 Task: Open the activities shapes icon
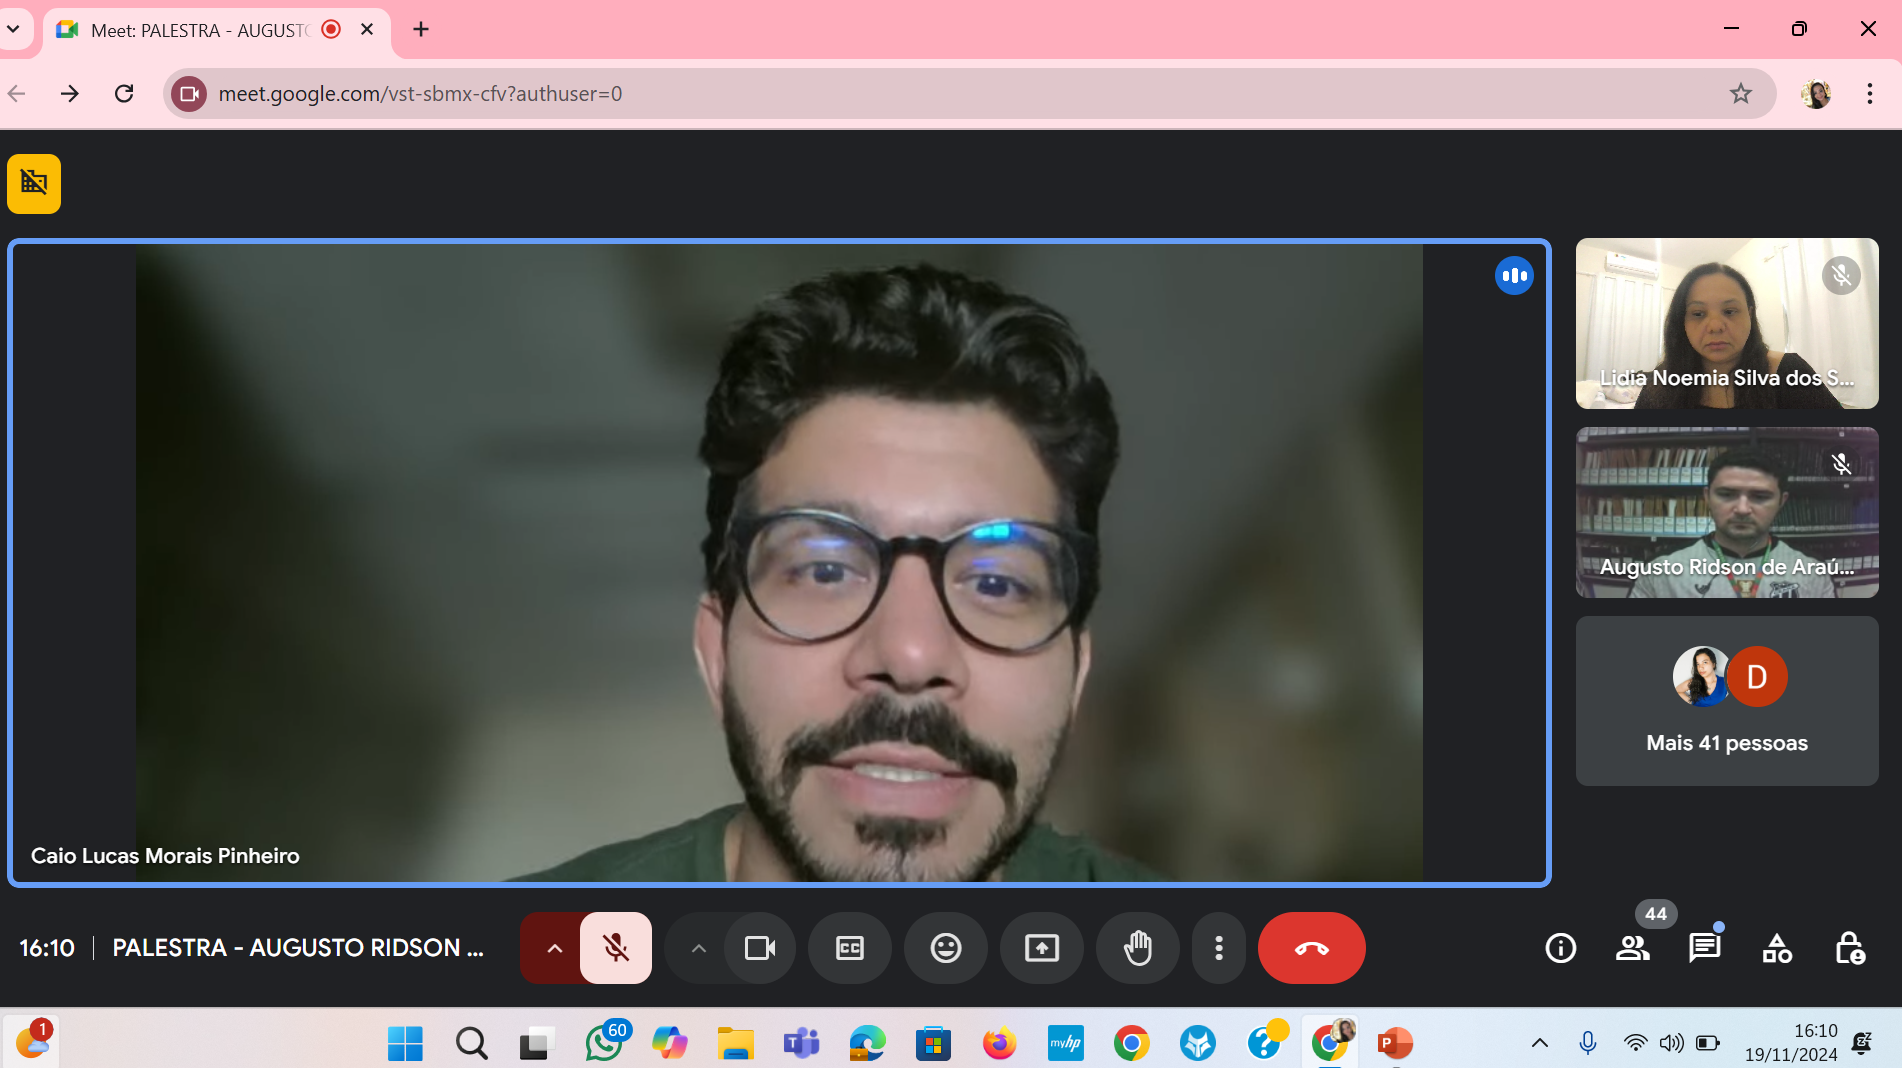(x=1776, y=947)
